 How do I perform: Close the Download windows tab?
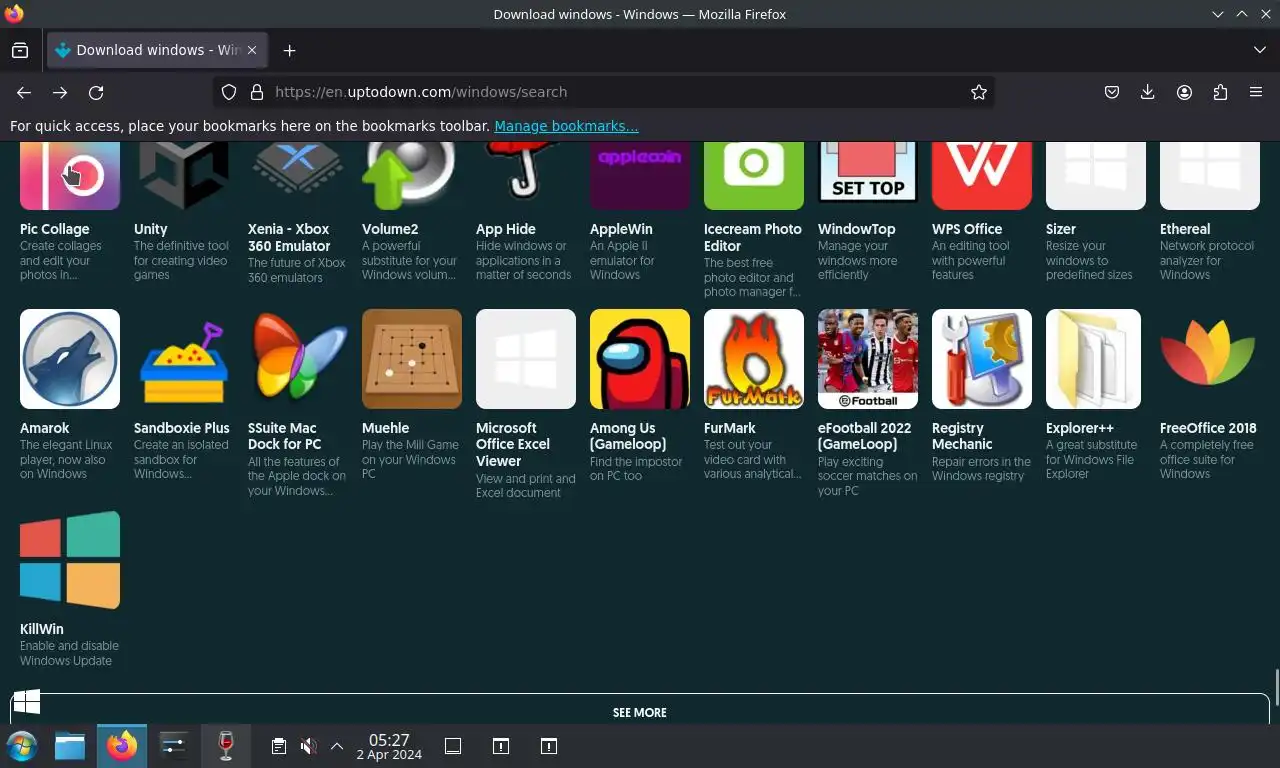[252, 50]
